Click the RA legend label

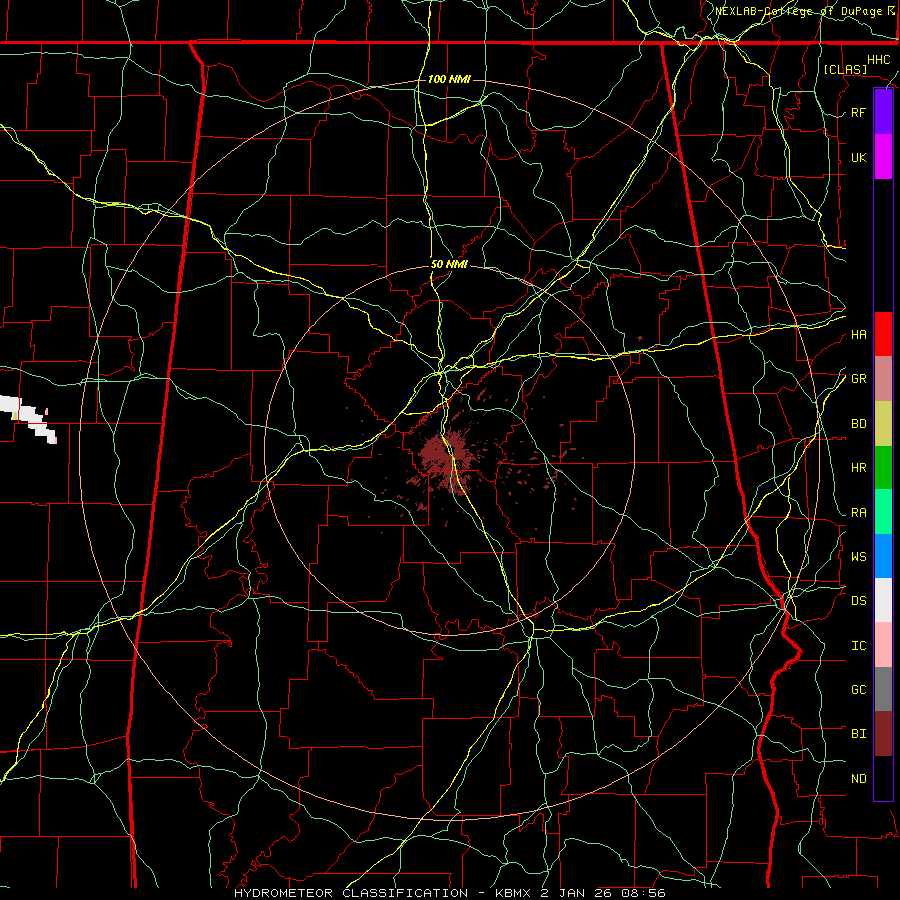tap(858, 513)
